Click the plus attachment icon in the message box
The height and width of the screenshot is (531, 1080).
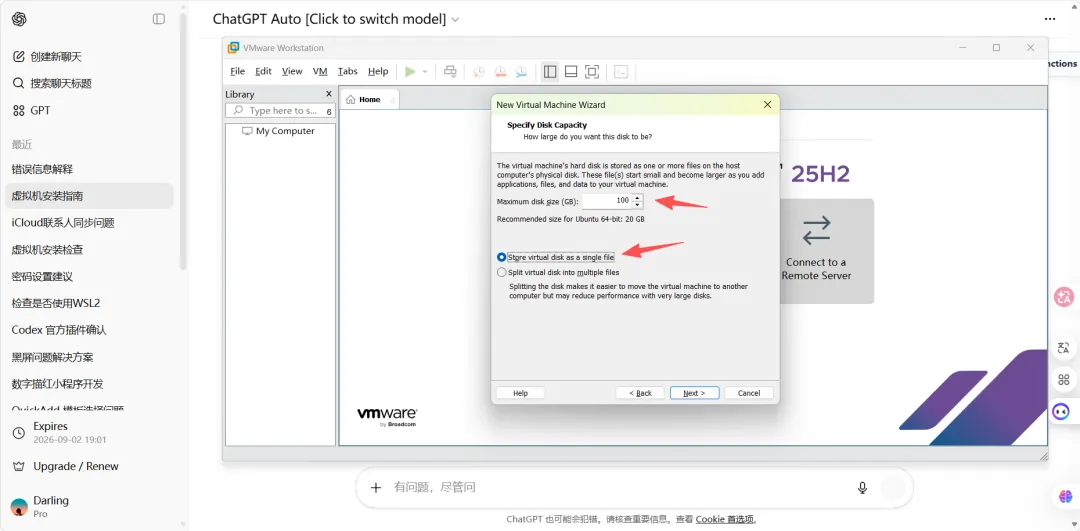375,488
